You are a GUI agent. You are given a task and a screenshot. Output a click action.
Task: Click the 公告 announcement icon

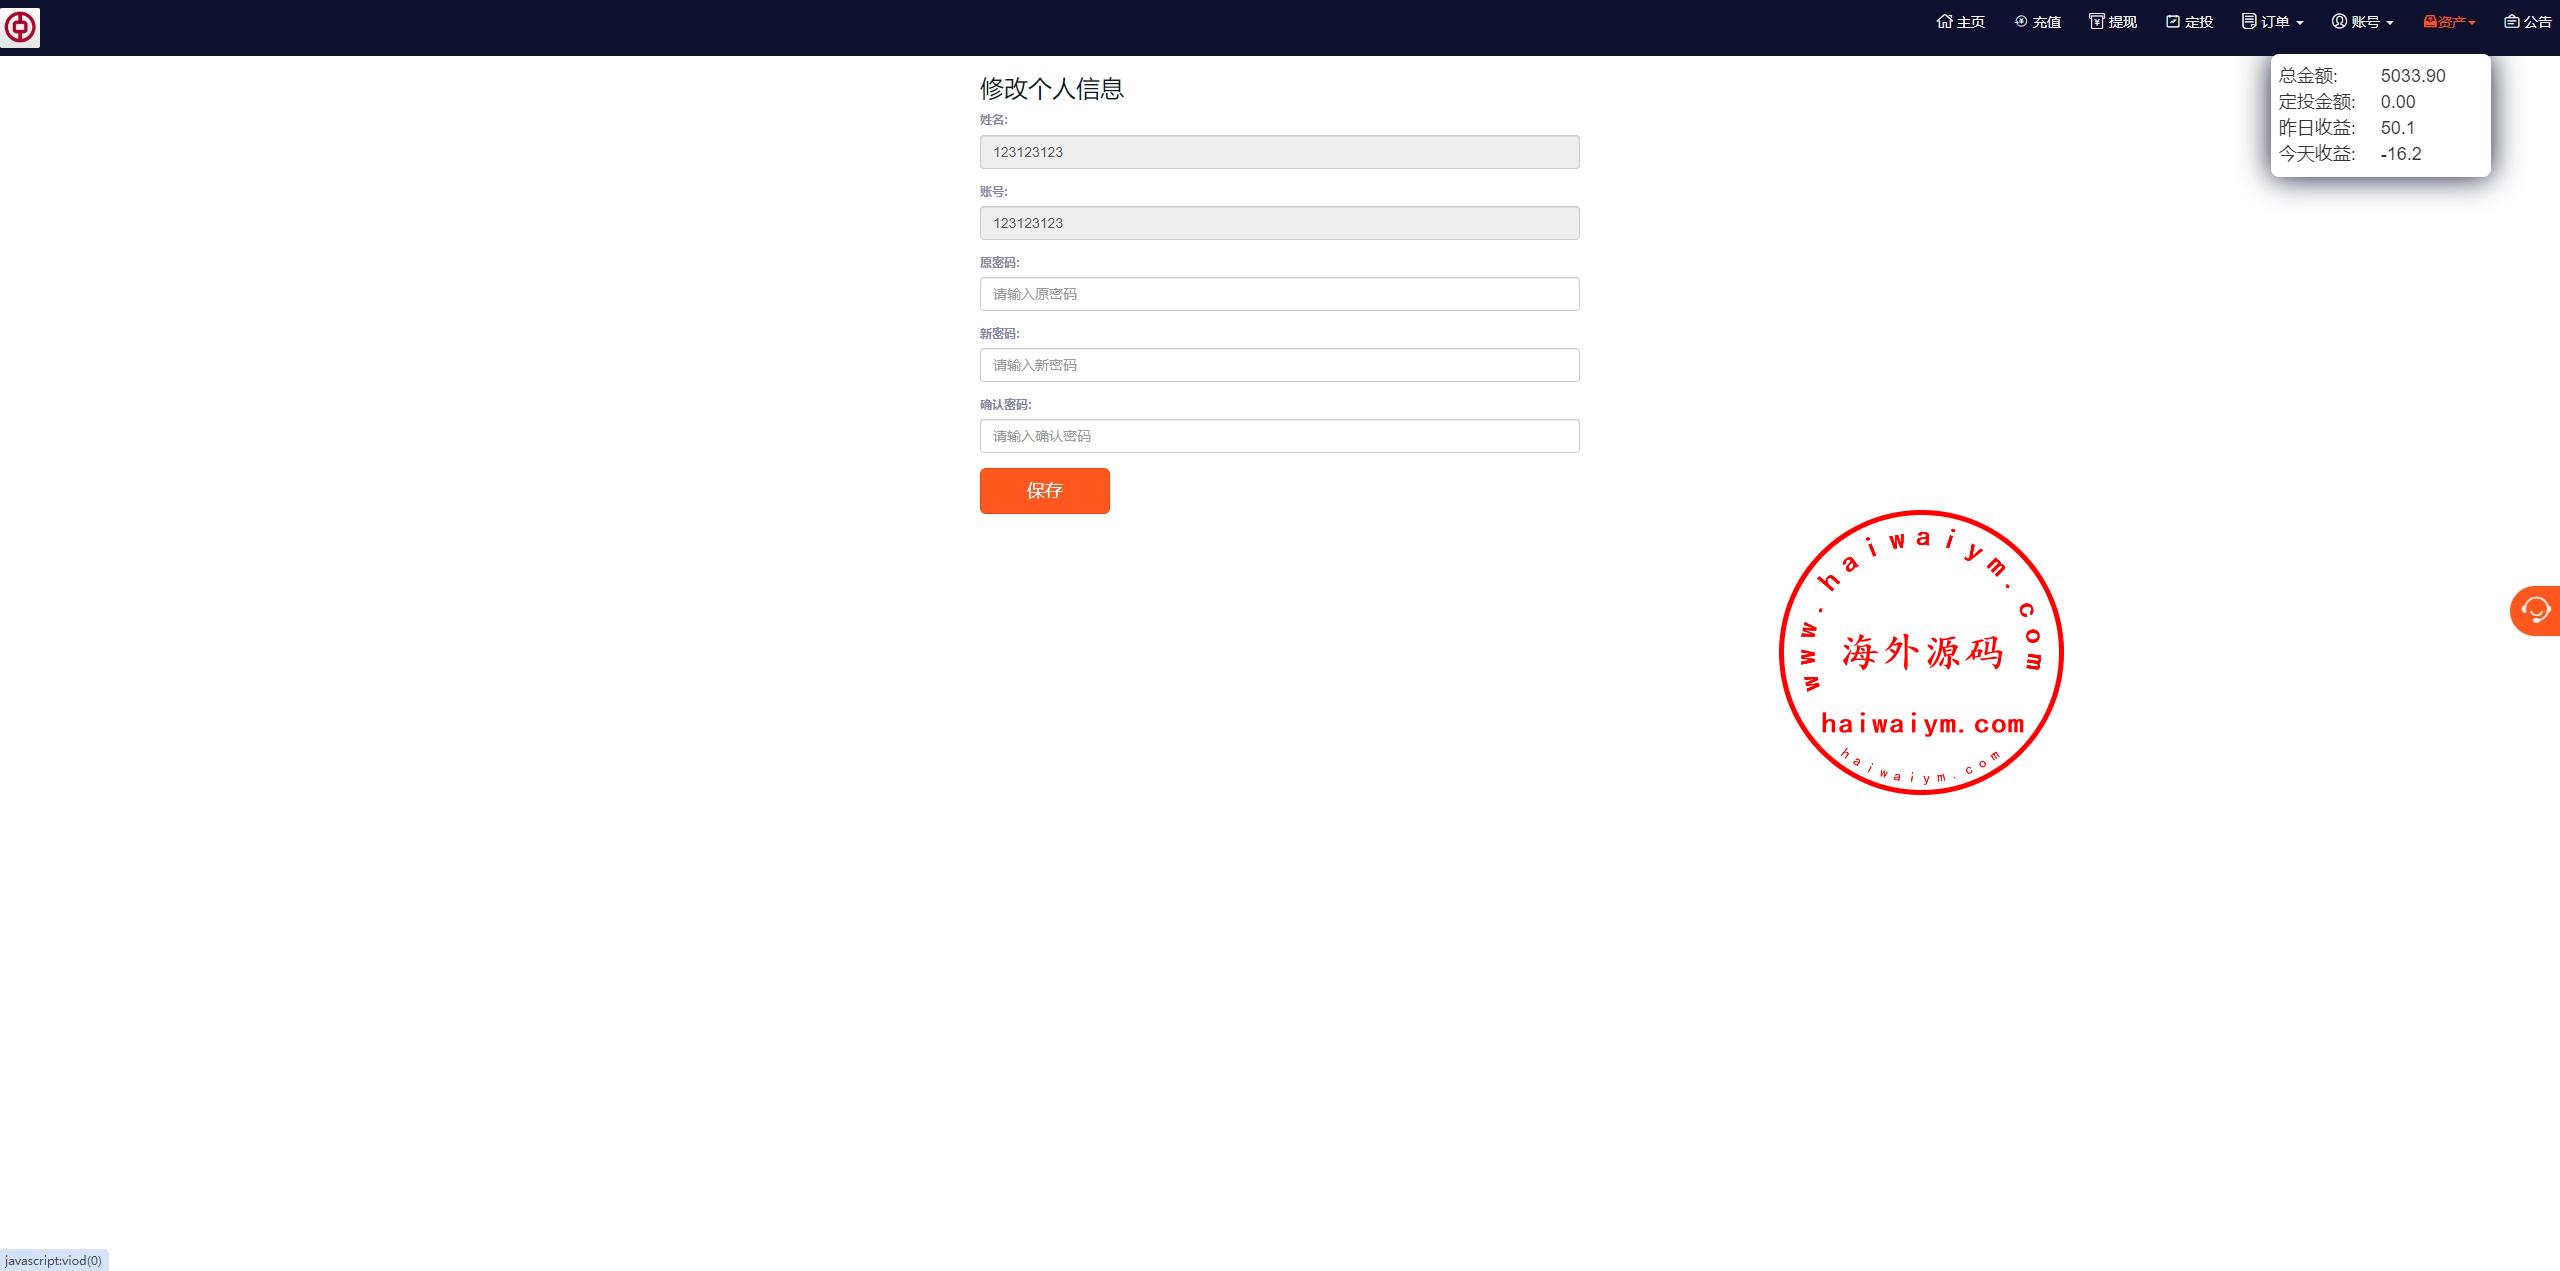tap(2512, 21)
